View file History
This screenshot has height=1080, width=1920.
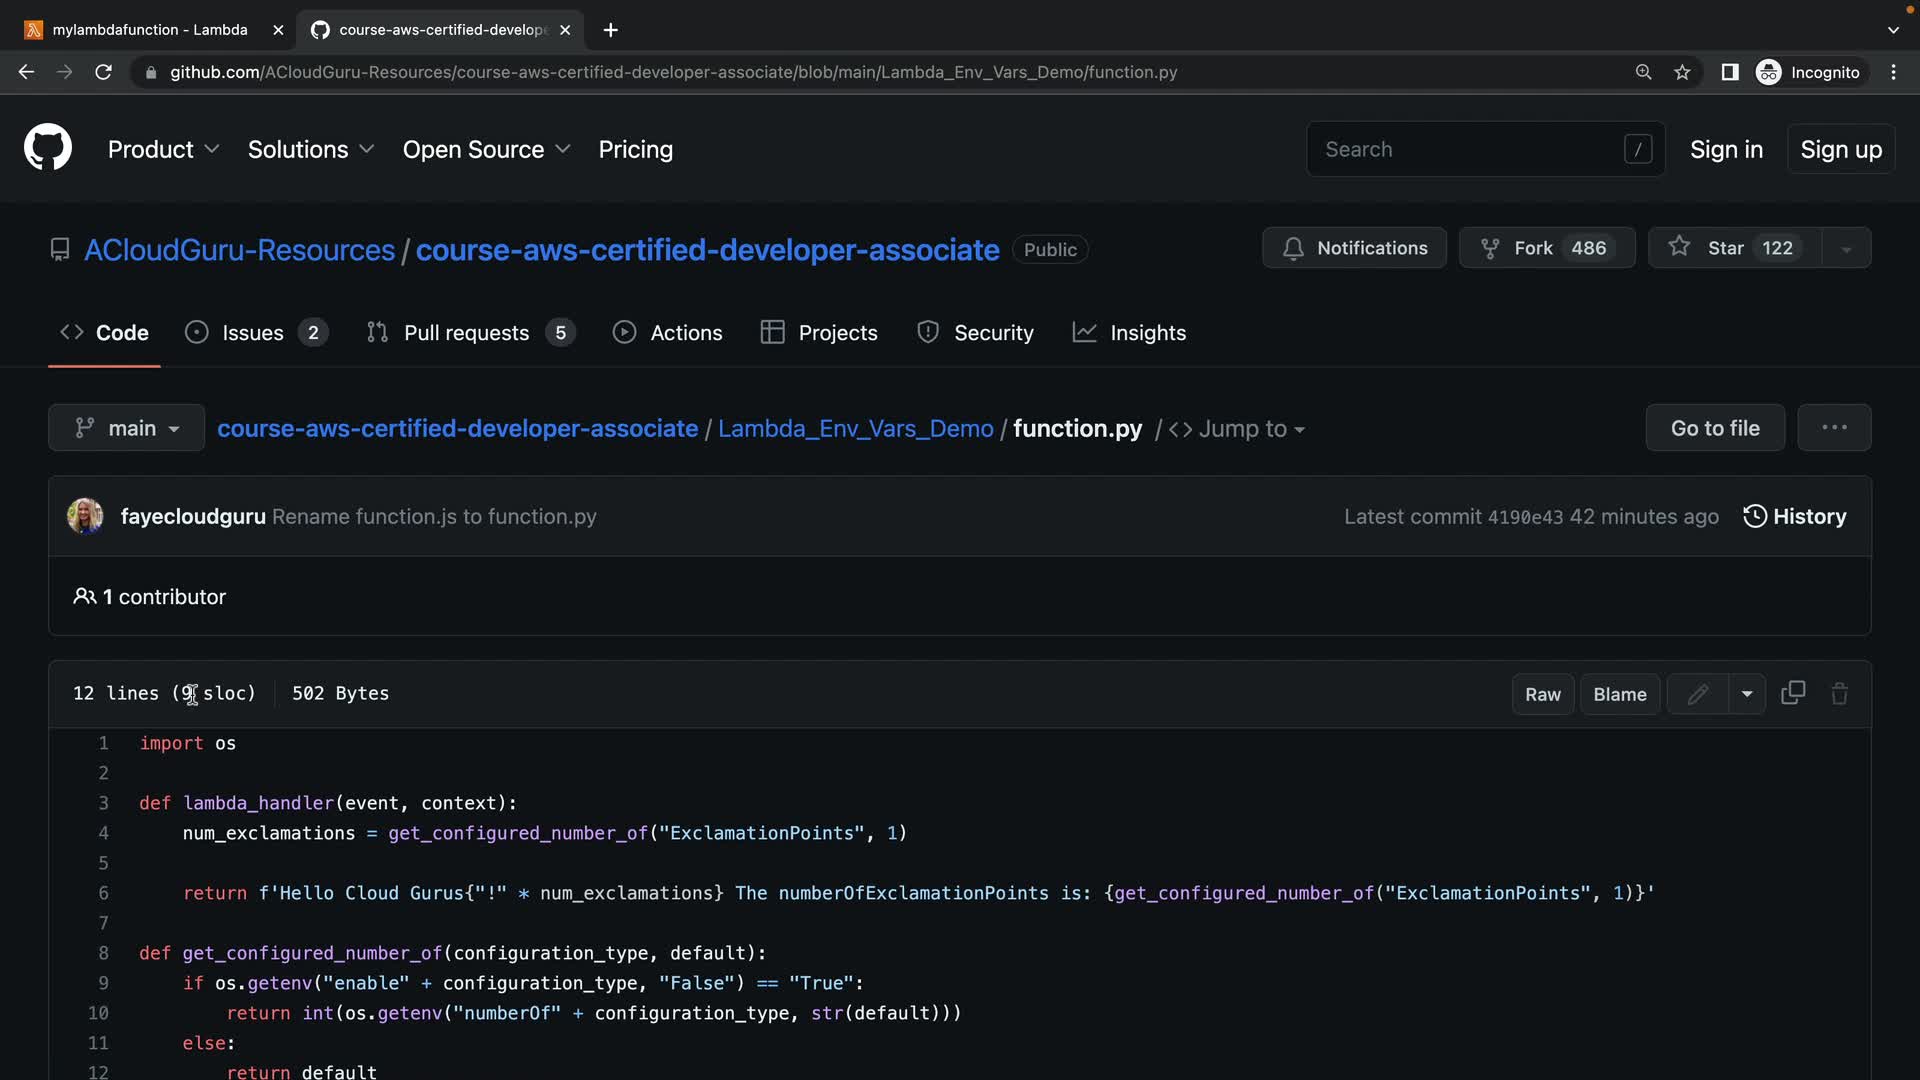click(1795, 516)
